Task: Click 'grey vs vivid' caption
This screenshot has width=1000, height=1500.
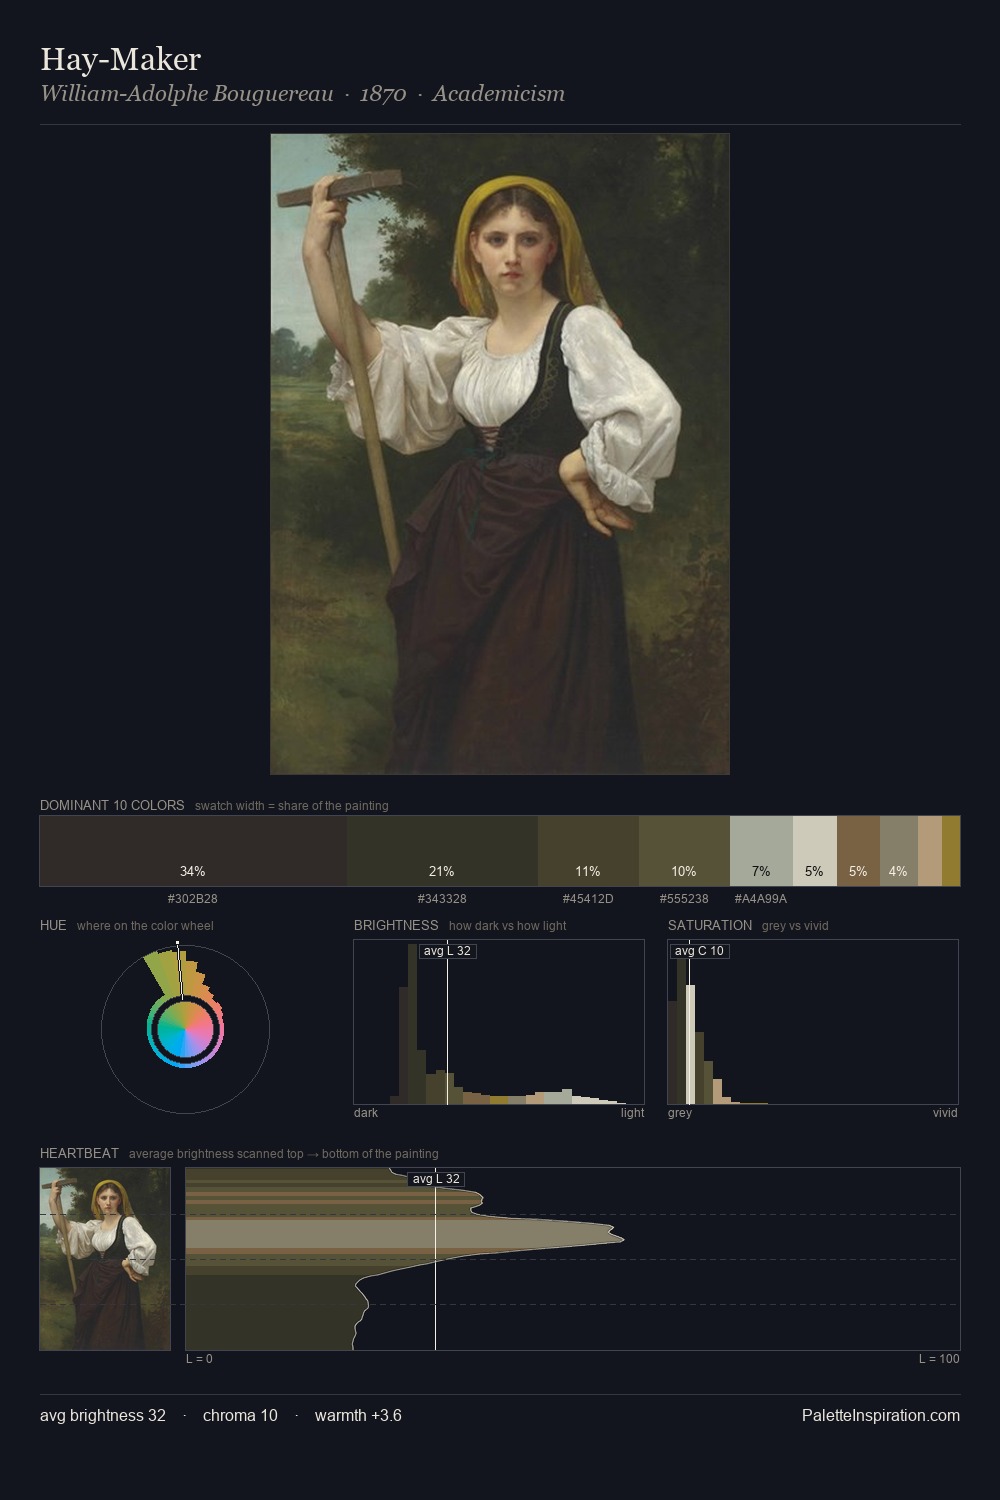Action: click(x=795, y=926)
